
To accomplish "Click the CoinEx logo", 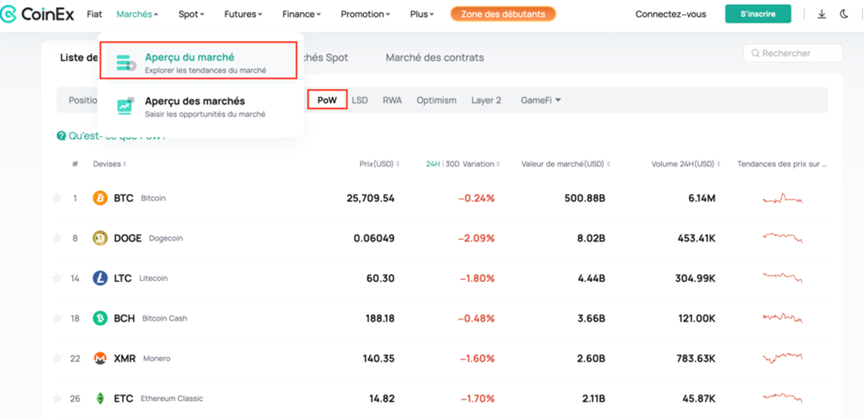I will coord(37,14).
